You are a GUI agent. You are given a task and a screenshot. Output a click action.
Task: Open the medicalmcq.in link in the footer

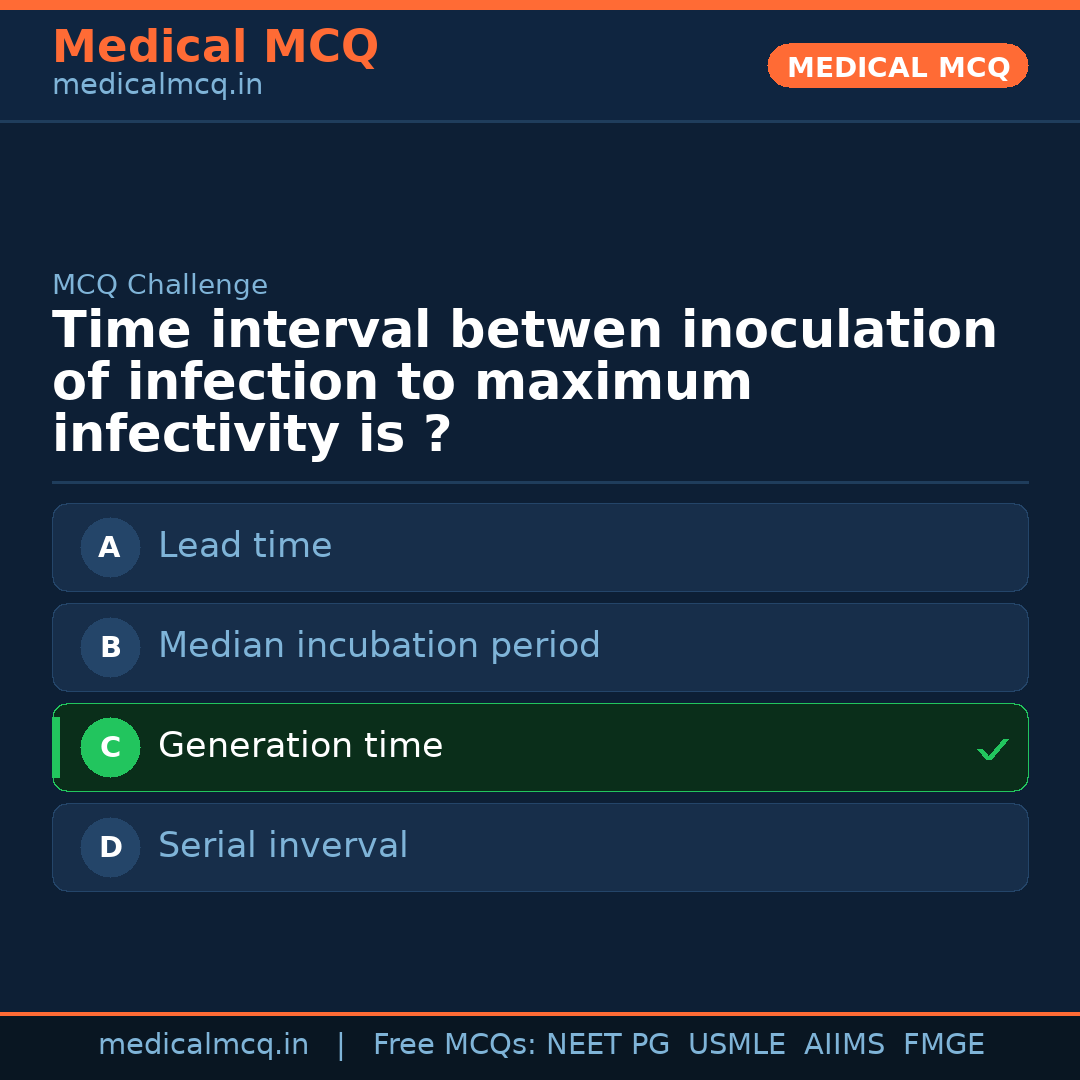click(x=203, y=1045)
